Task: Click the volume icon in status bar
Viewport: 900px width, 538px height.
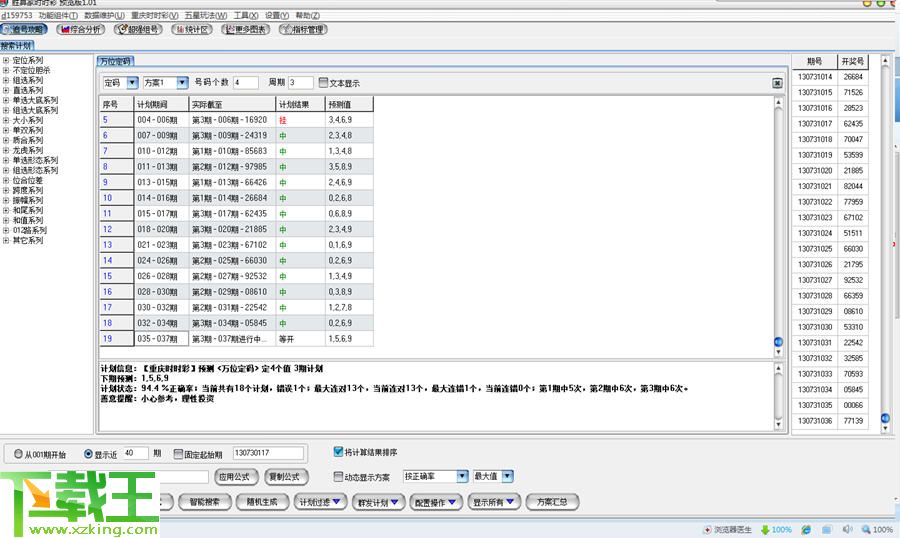Action: [847, 529]
